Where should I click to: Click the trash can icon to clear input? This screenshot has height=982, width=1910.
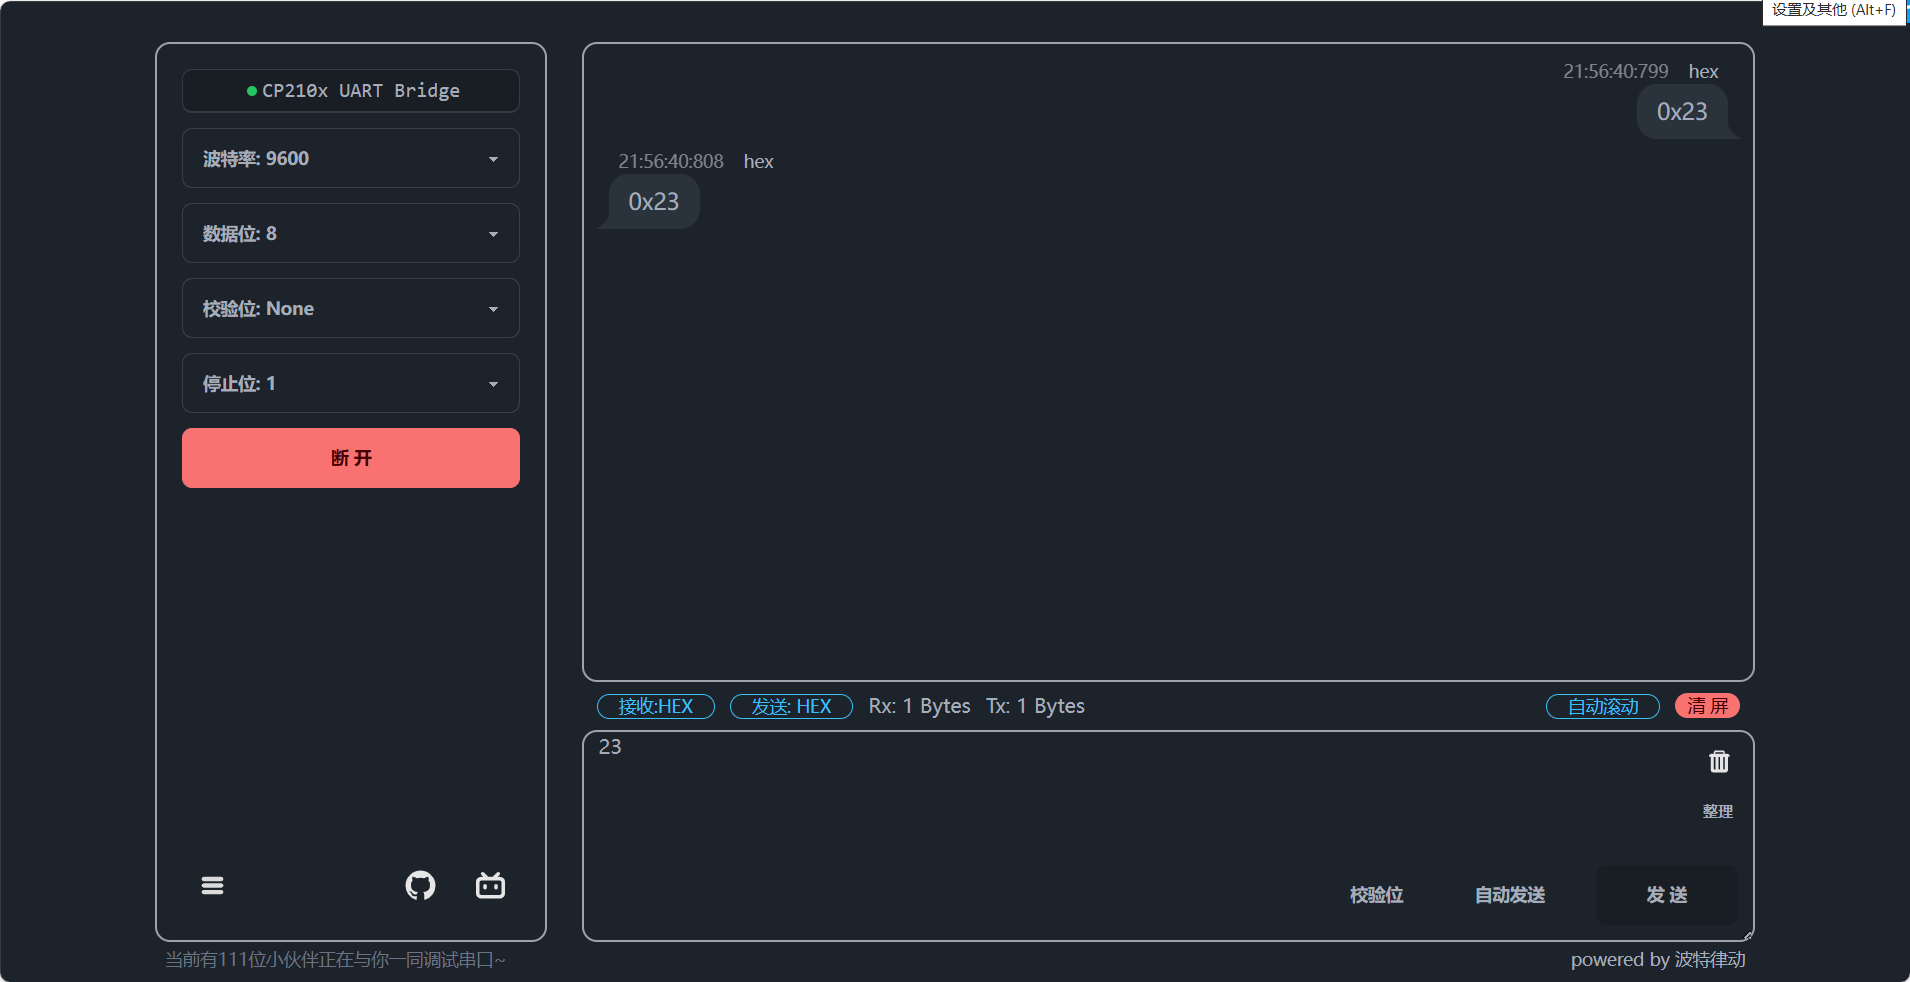pyautogui.click(x=1718, y=762)
